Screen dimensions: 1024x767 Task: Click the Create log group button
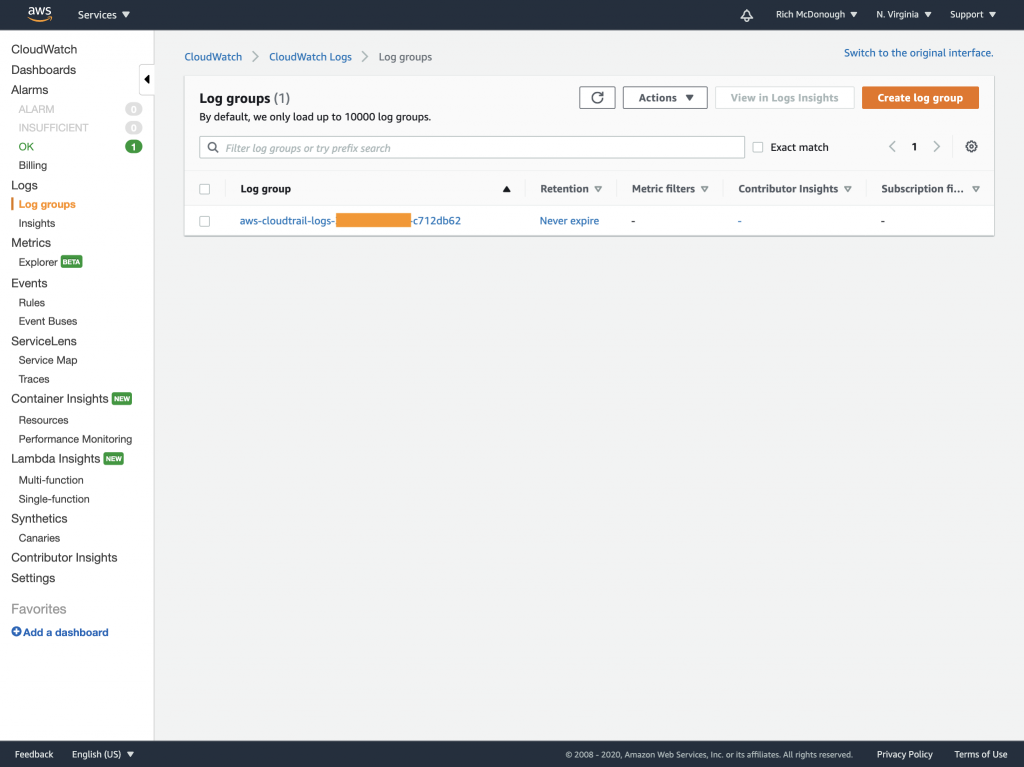[919, 97]
